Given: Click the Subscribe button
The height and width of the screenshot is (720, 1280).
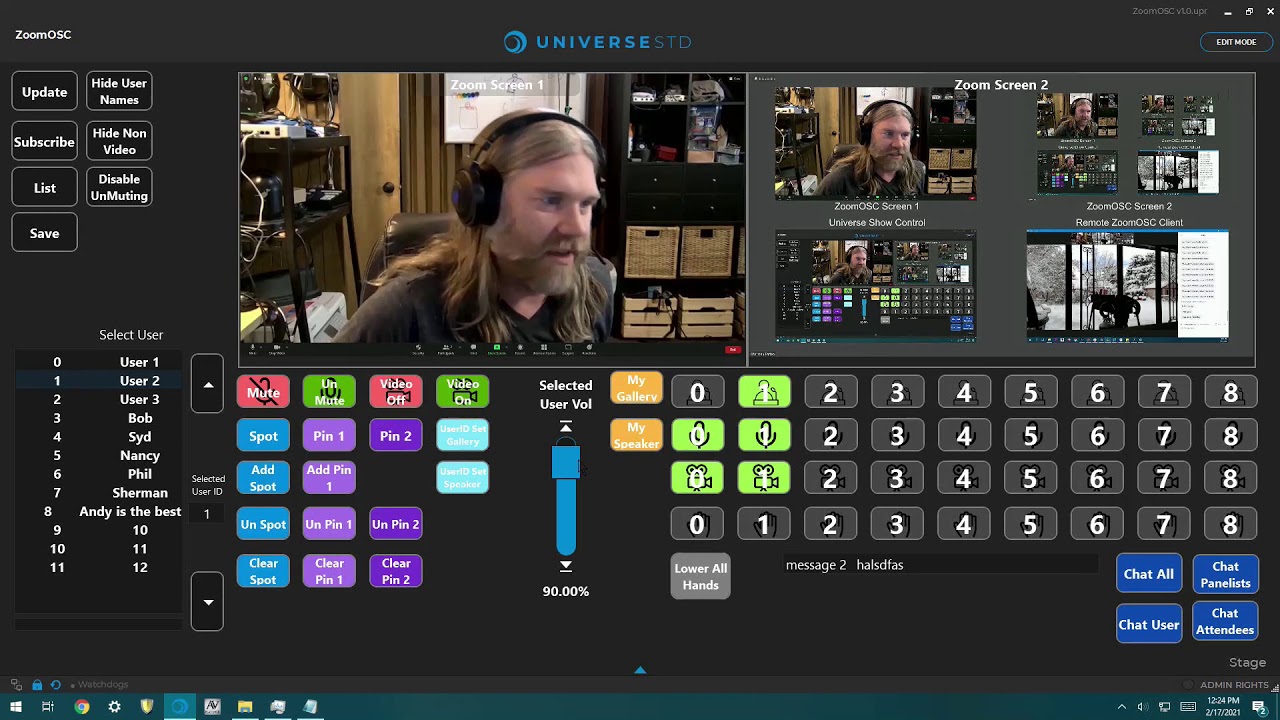Looking at the screenshot, I should [x=44, y=142].
